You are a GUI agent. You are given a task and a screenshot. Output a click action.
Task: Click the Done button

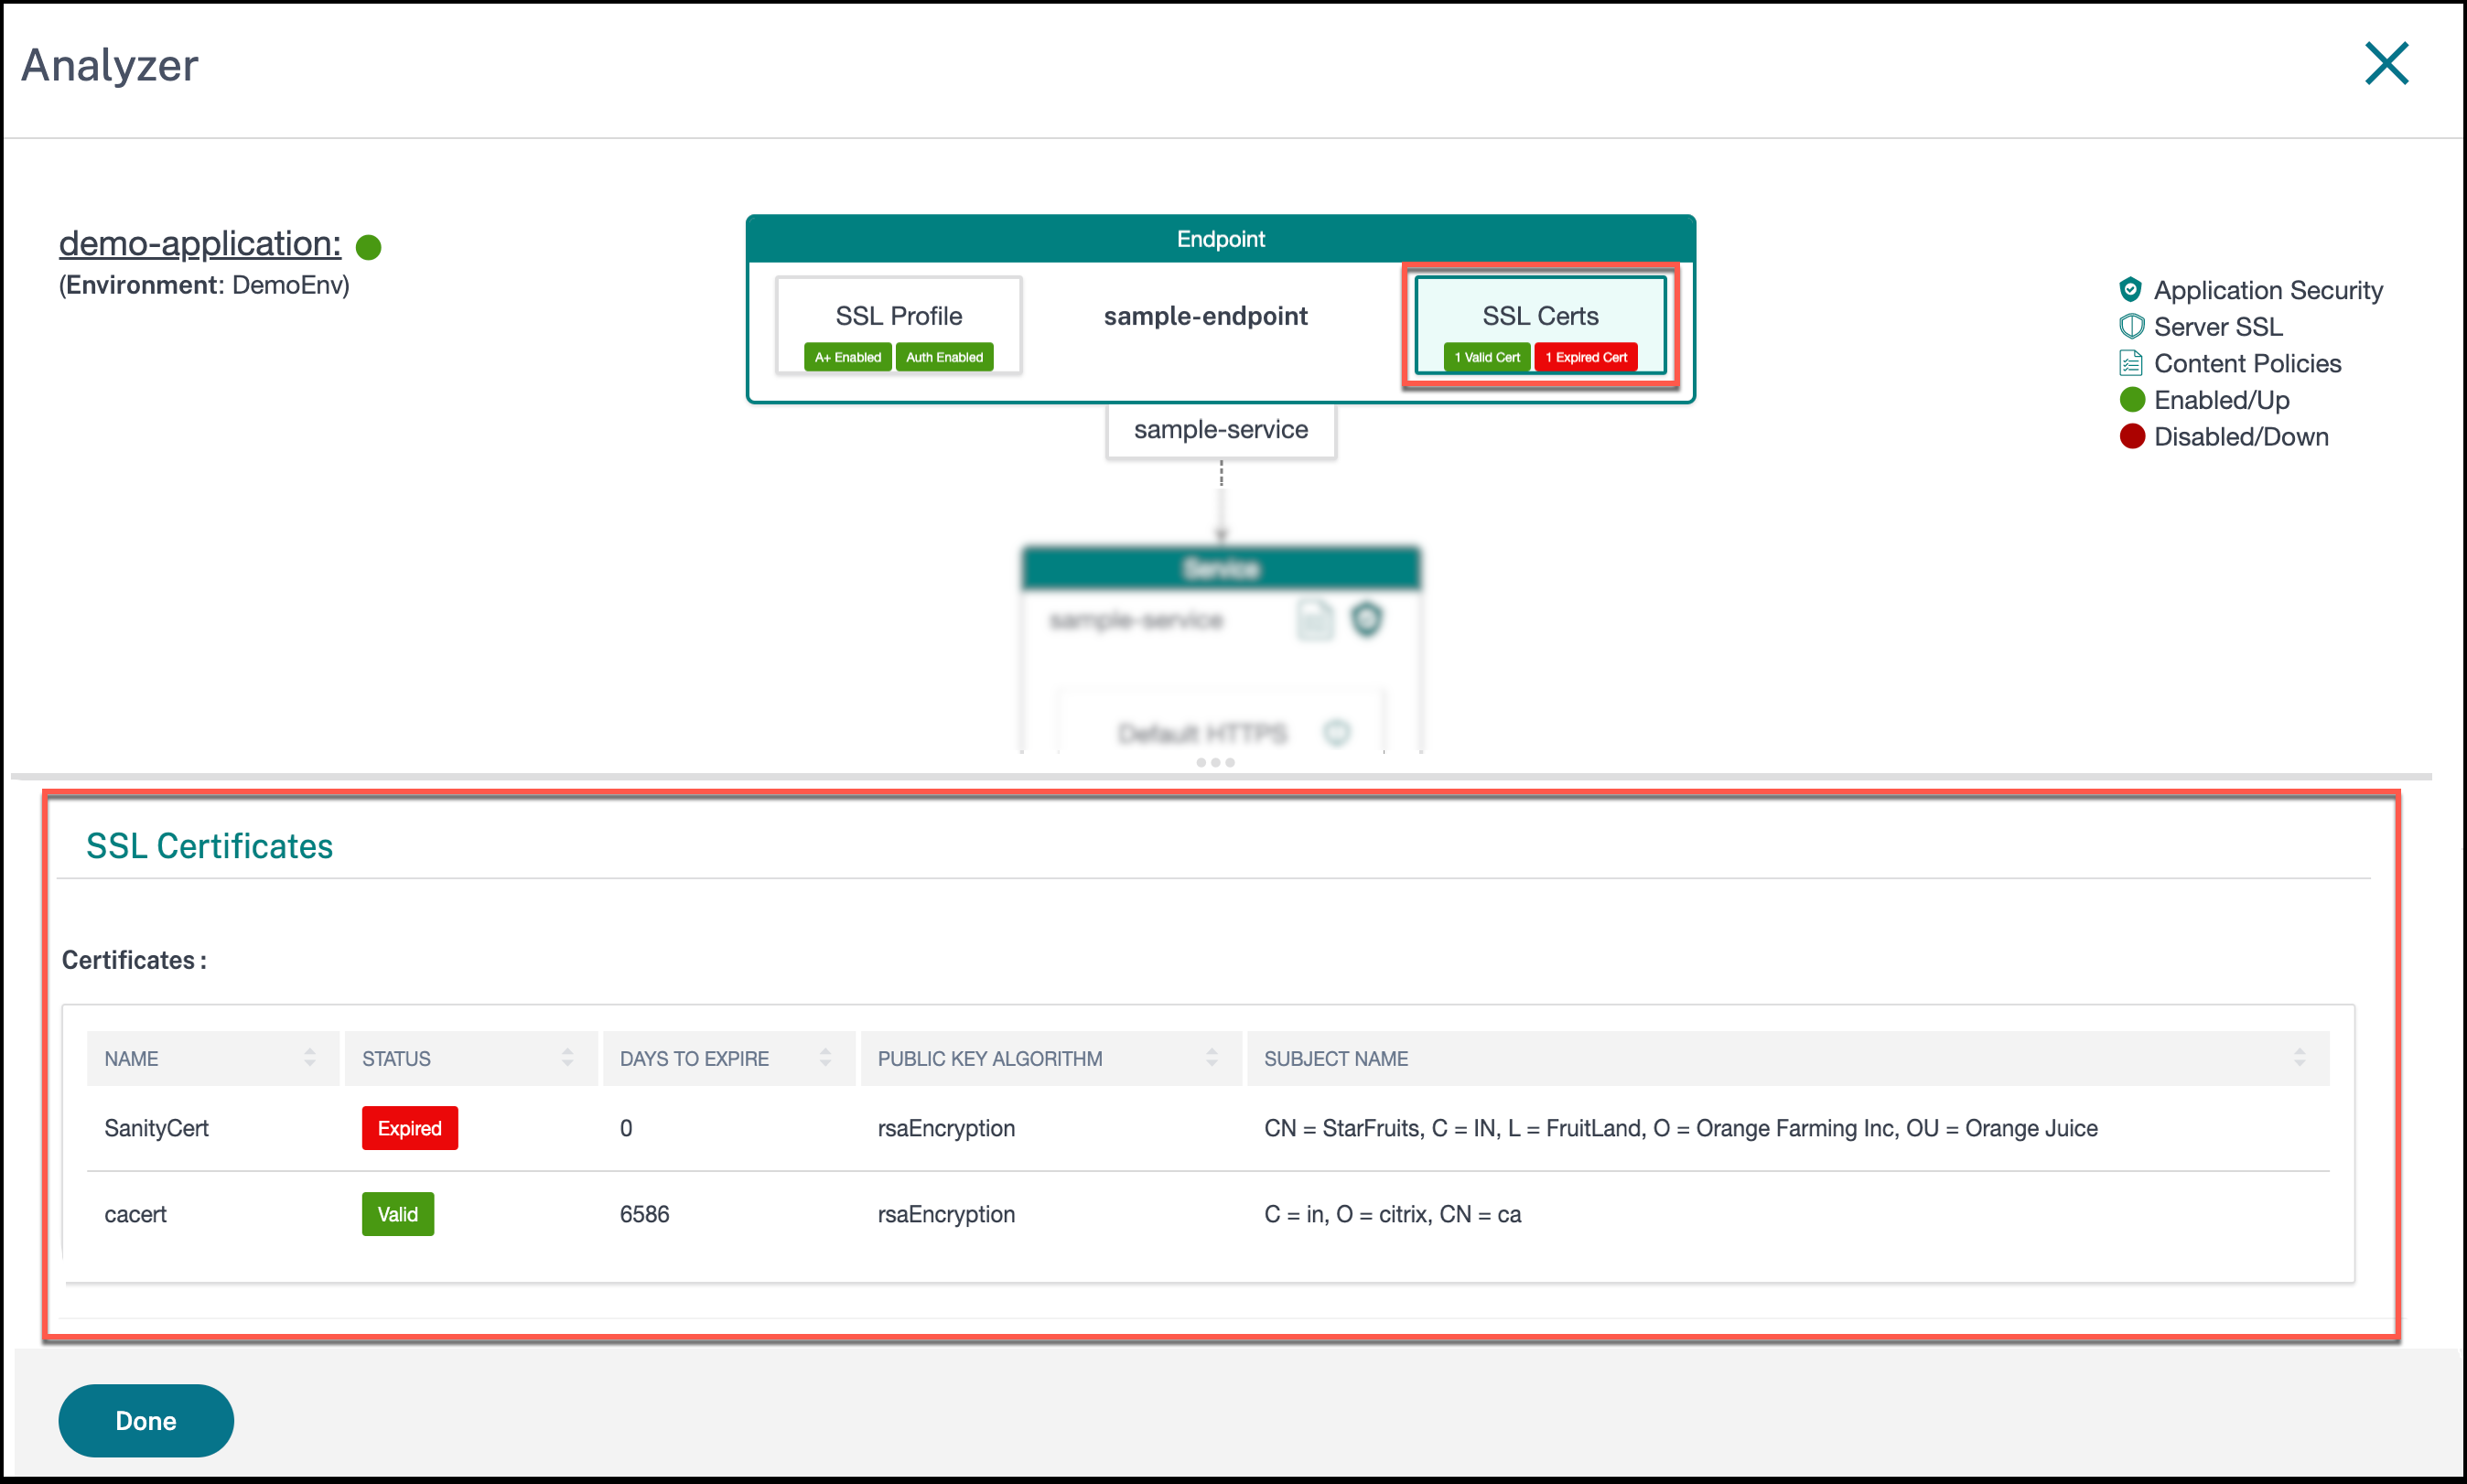point(146,1420)
